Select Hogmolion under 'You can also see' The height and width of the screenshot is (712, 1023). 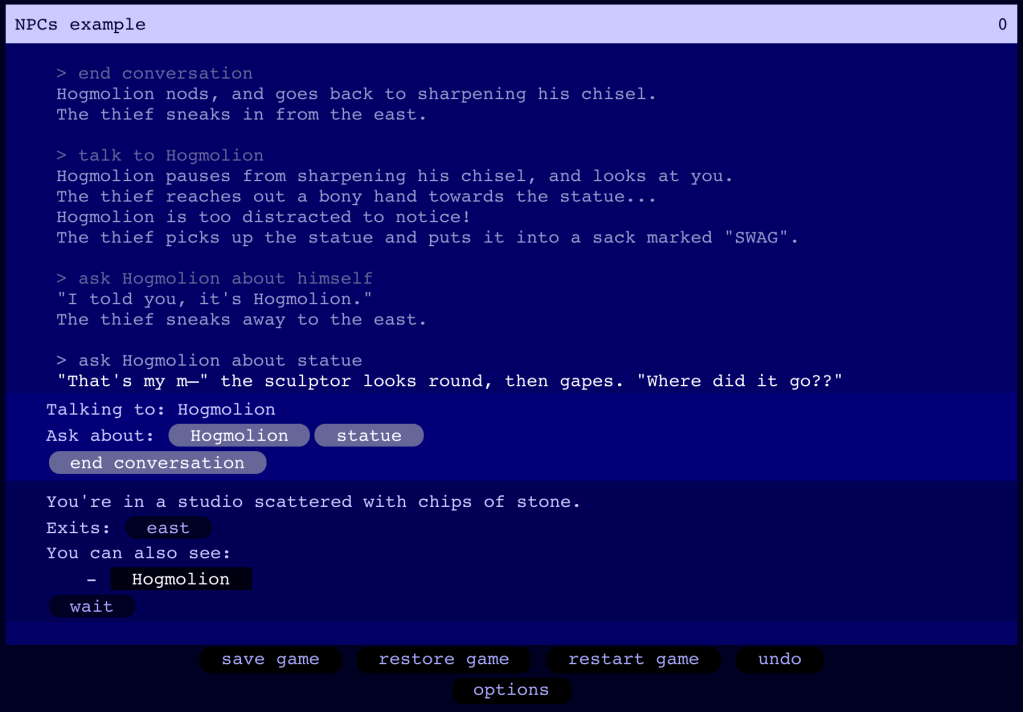(x=181, y=578)
